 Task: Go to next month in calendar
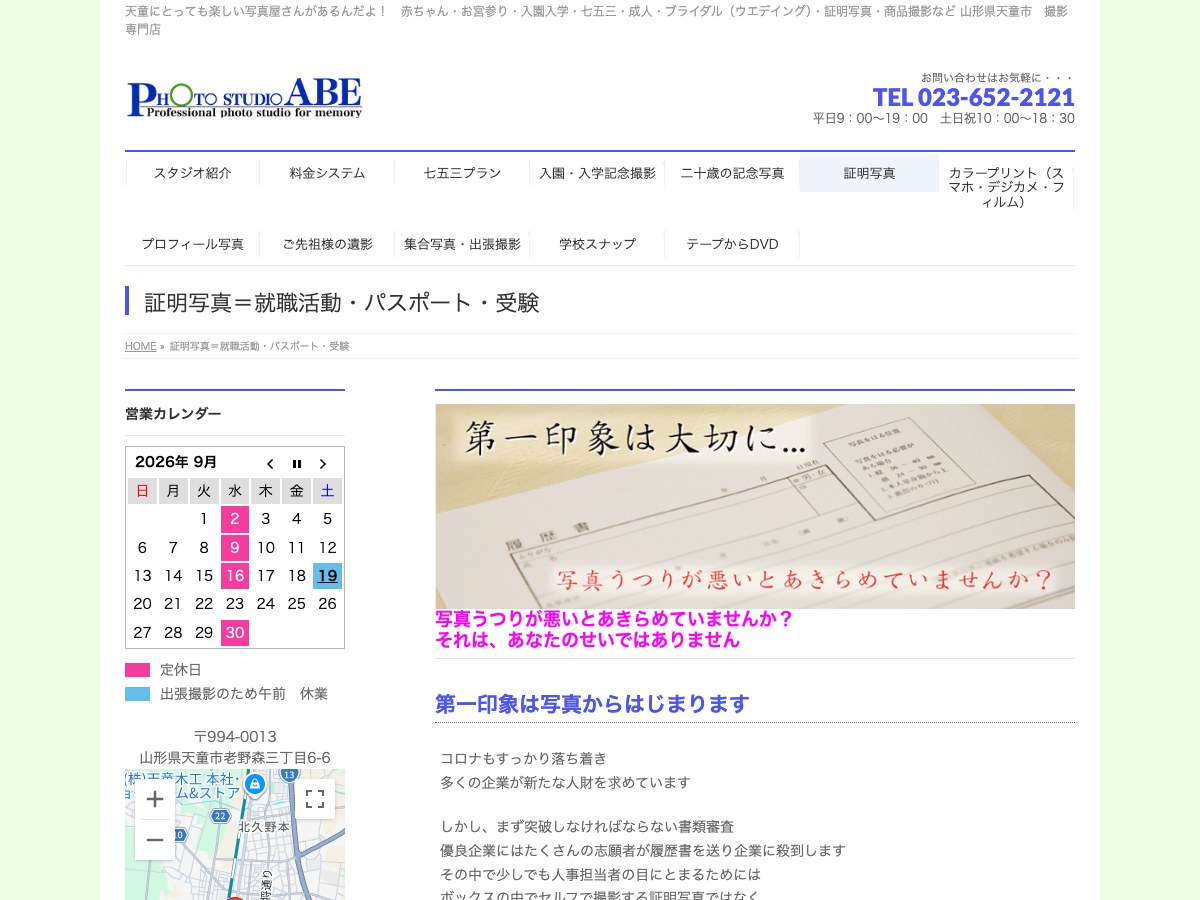pos(323,464)
